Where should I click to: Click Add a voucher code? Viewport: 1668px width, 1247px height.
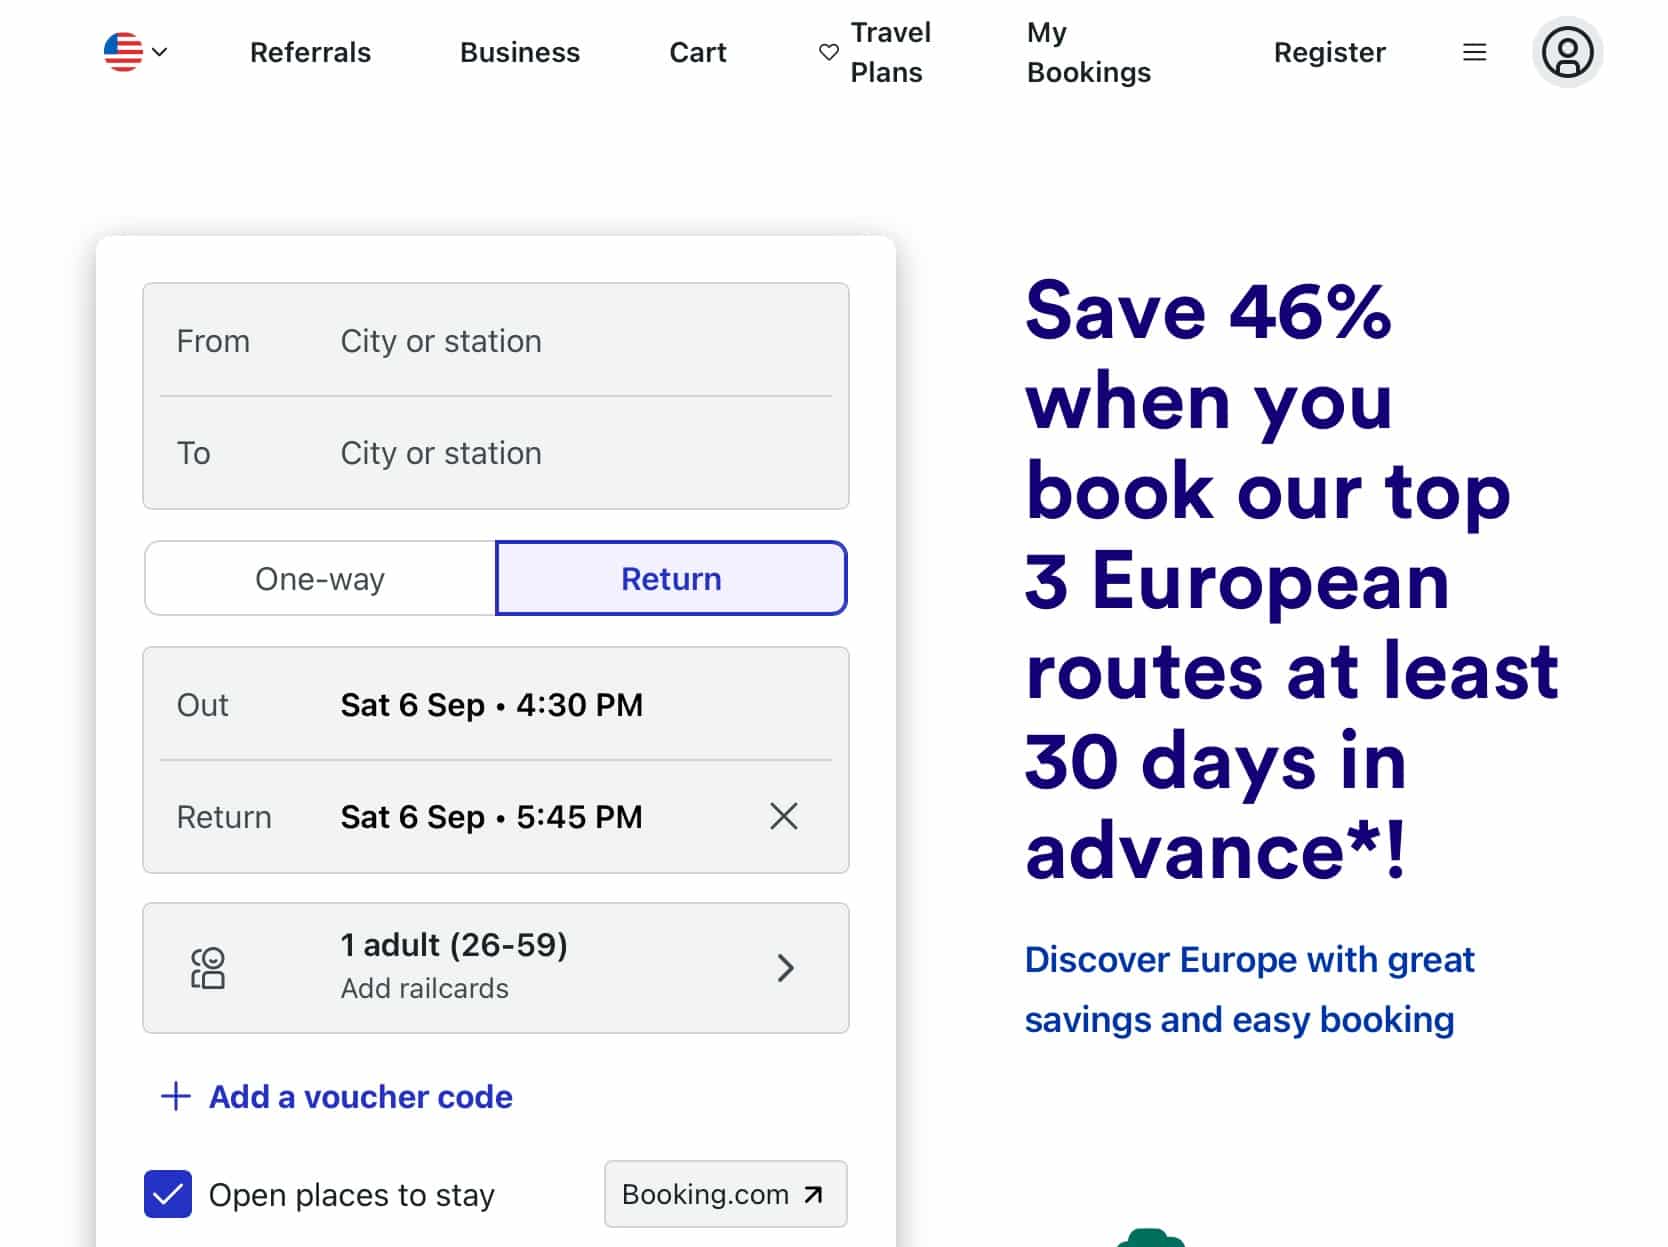pyautogui.click(x=359, y=1096)
